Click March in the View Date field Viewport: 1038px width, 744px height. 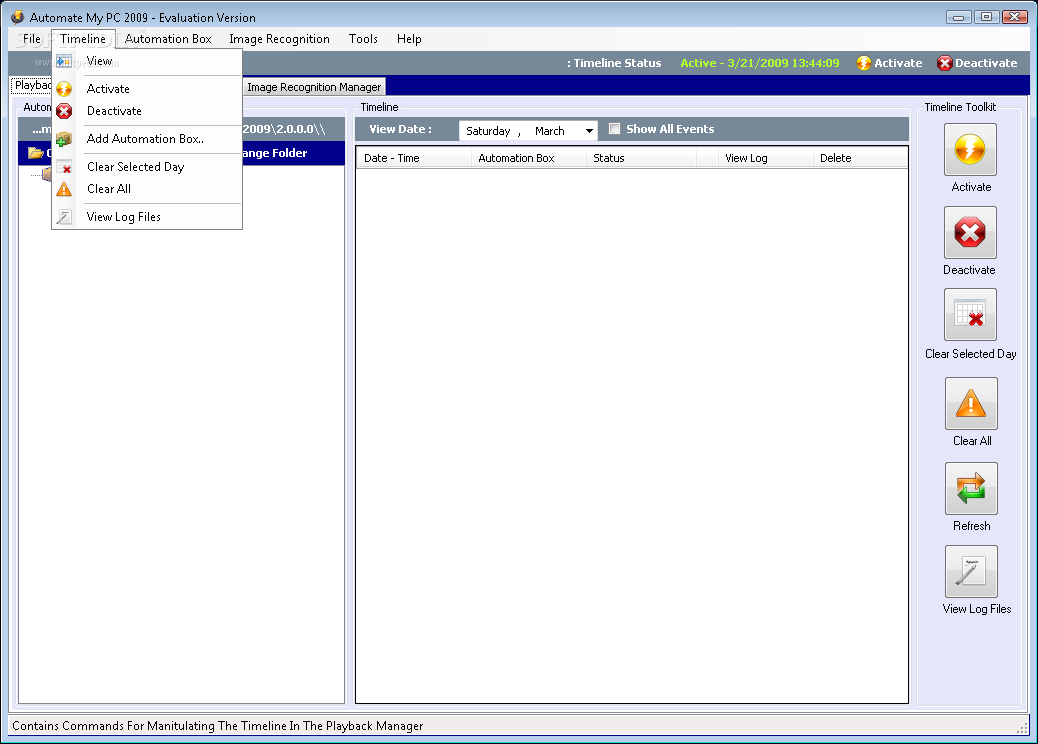tap(549, 131)
